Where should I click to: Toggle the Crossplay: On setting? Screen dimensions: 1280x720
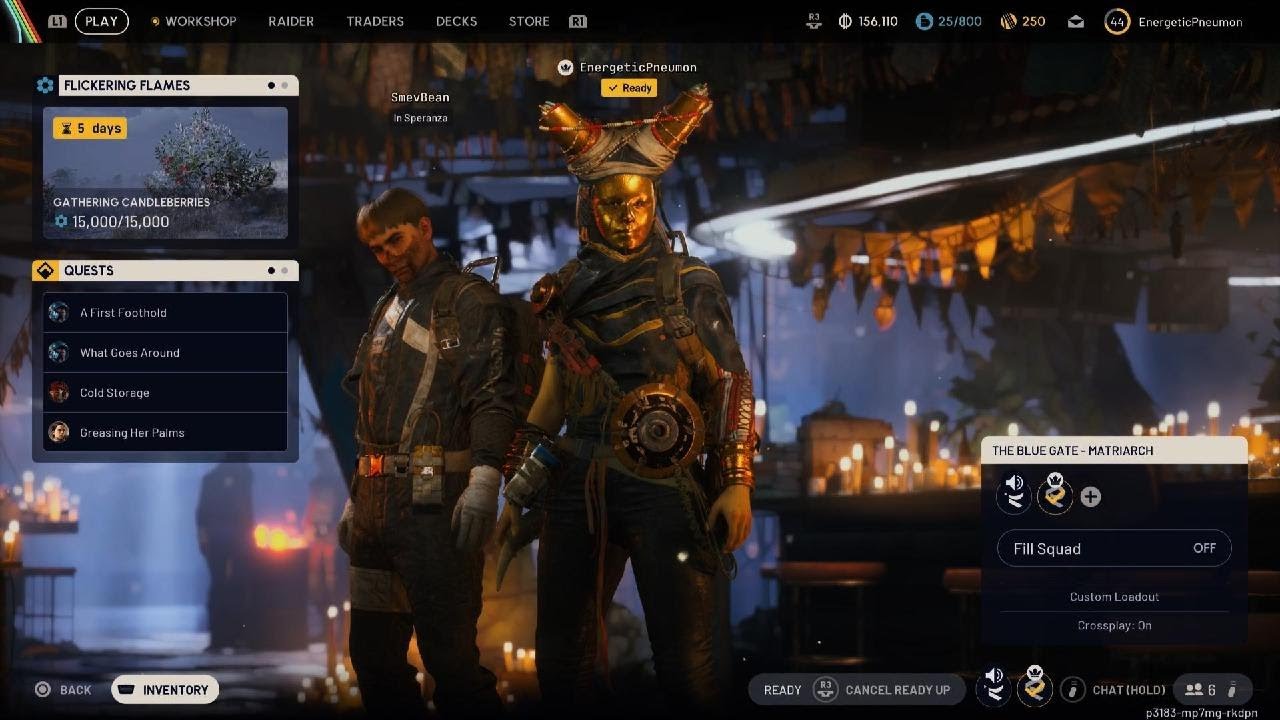[1114, 625]
